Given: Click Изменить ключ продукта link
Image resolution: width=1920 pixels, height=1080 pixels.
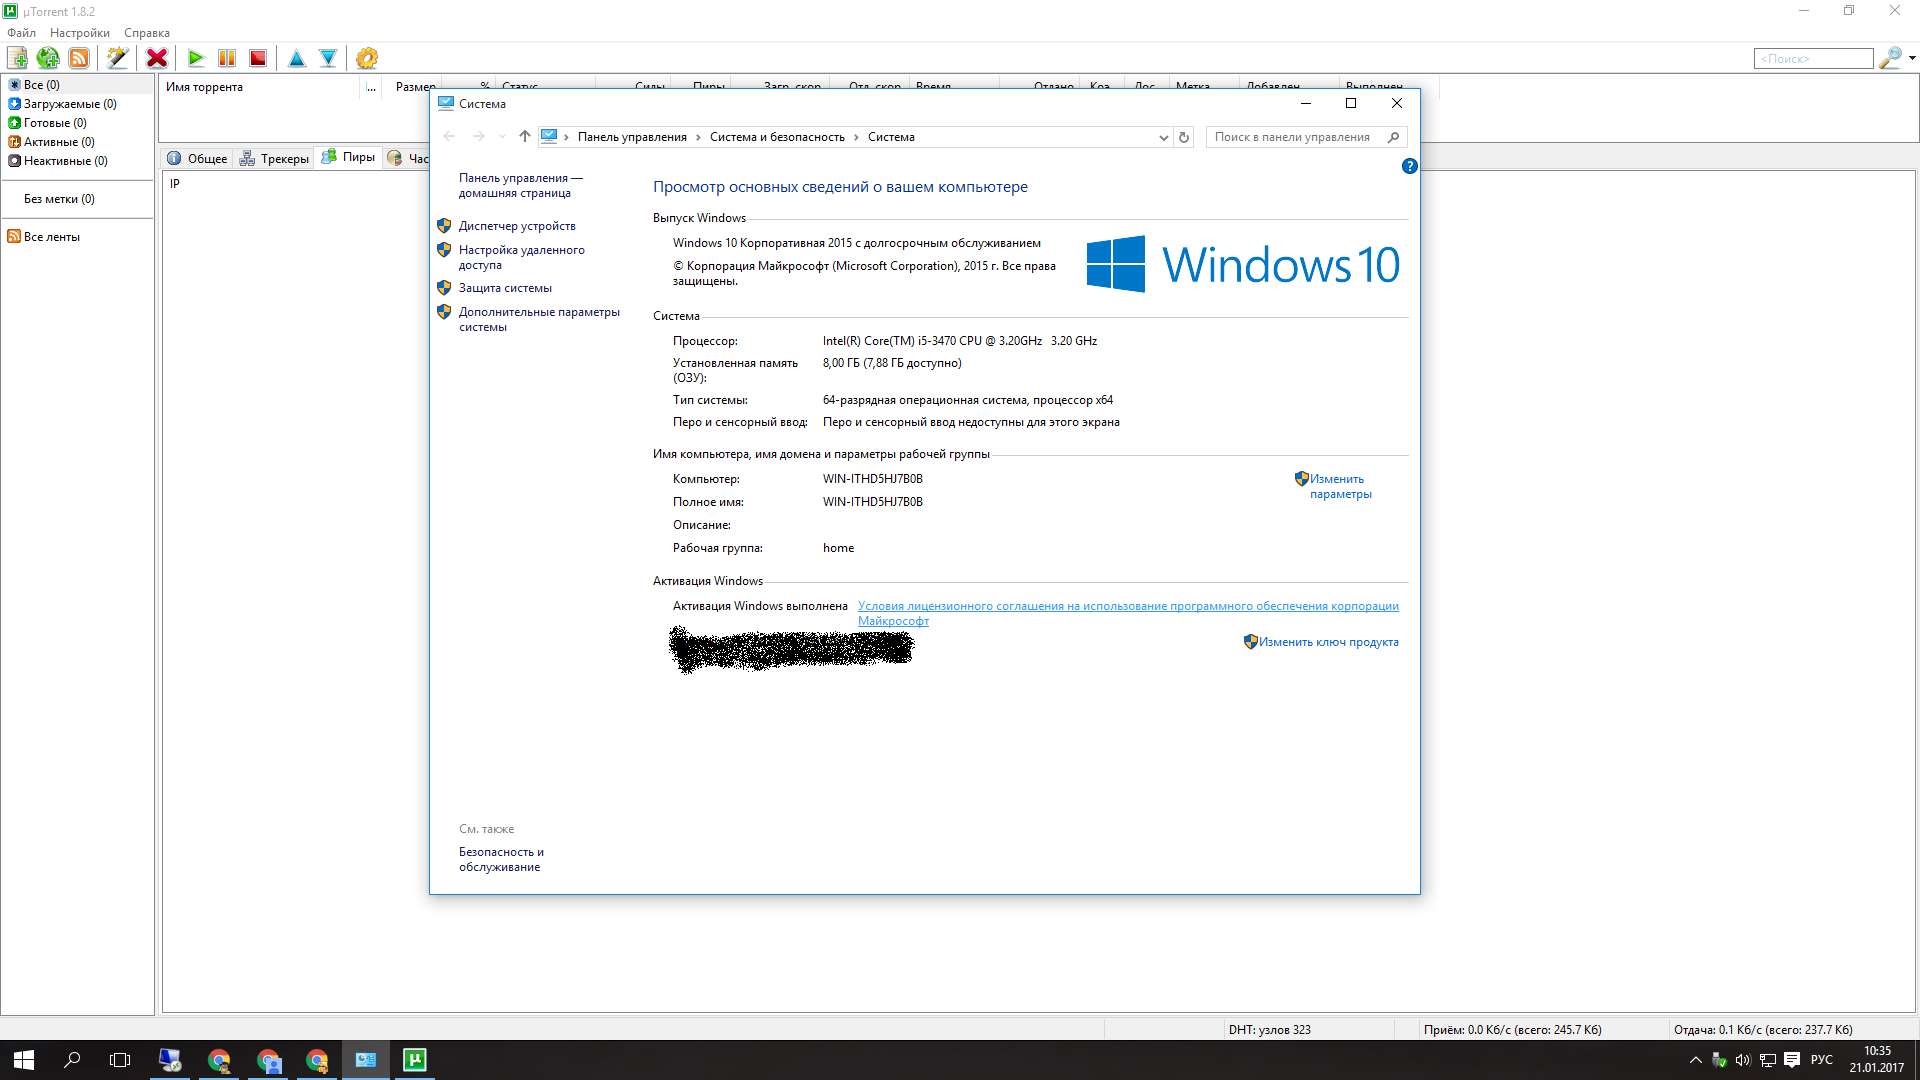Looking at the screenshot, I should pos(1328,642).
